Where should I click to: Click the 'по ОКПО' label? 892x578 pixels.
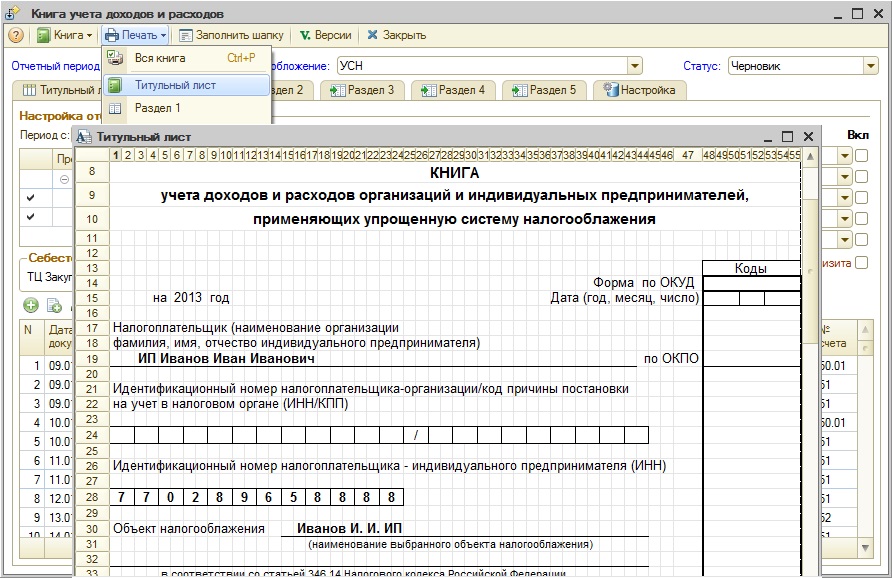point(671,358)
